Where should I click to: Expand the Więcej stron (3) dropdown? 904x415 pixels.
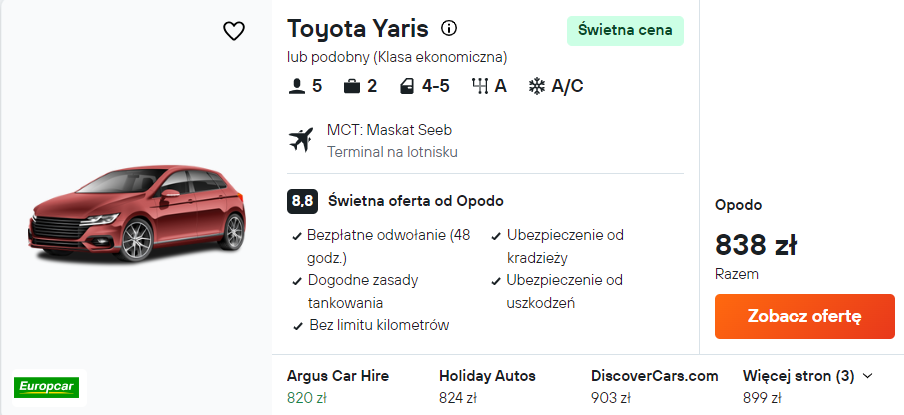(807, 376)
